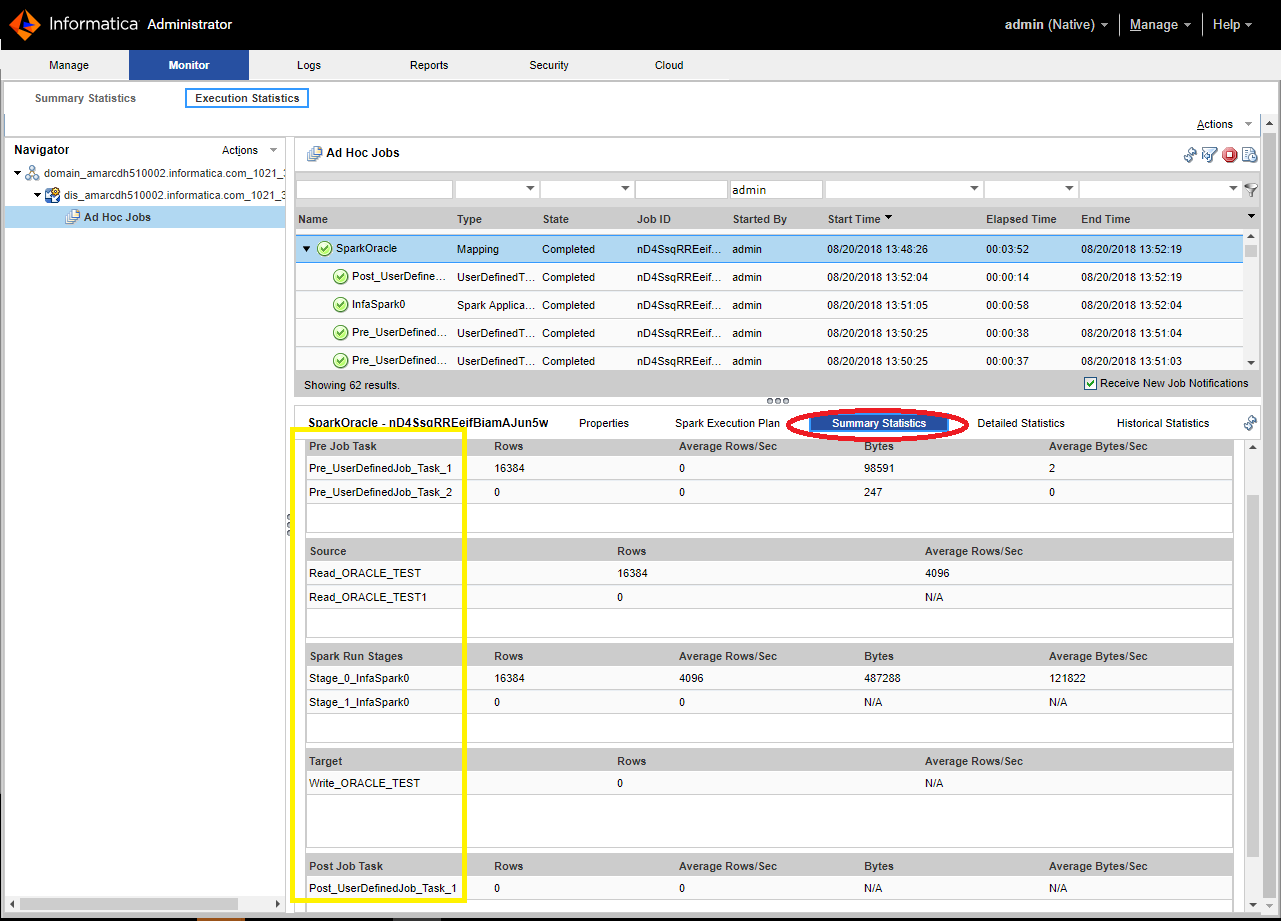Collapse the SparkOracle job row

[x=307, y=249]
